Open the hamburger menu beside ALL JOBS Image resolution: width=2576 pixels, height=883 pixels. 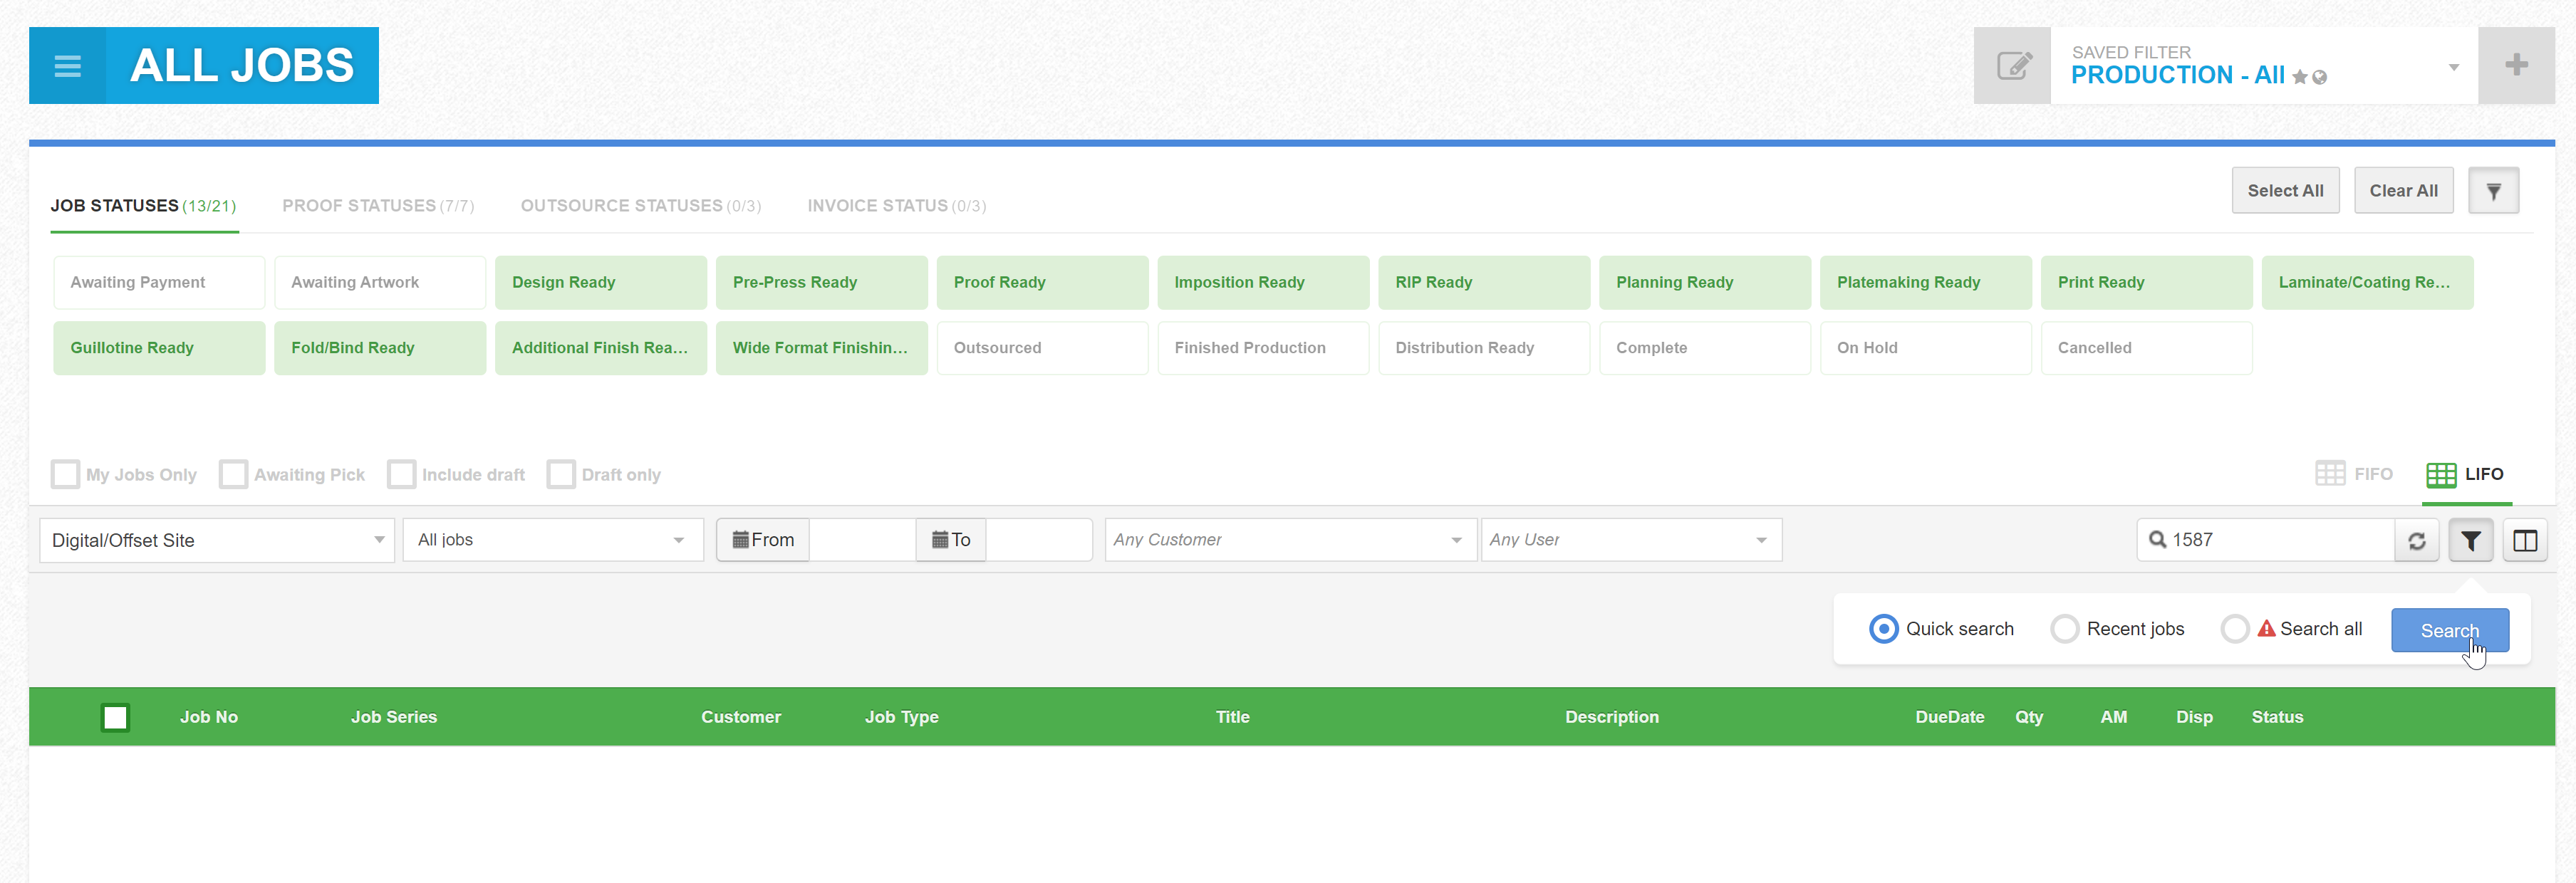[x=67, y=66]
